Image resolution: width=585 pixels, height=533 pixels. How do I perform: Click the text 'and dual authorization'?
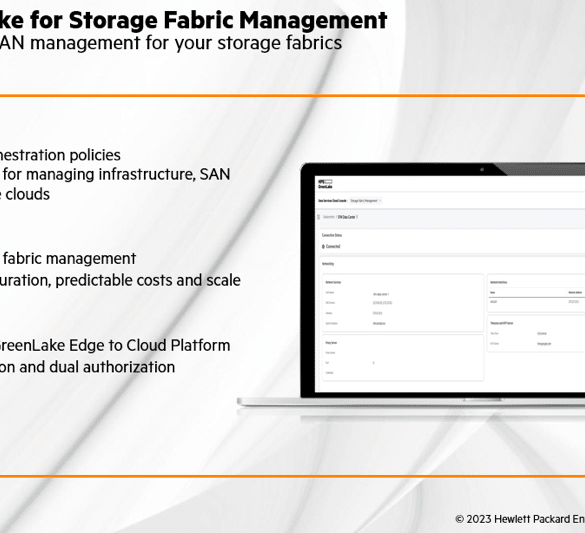(x=97, y=367)
